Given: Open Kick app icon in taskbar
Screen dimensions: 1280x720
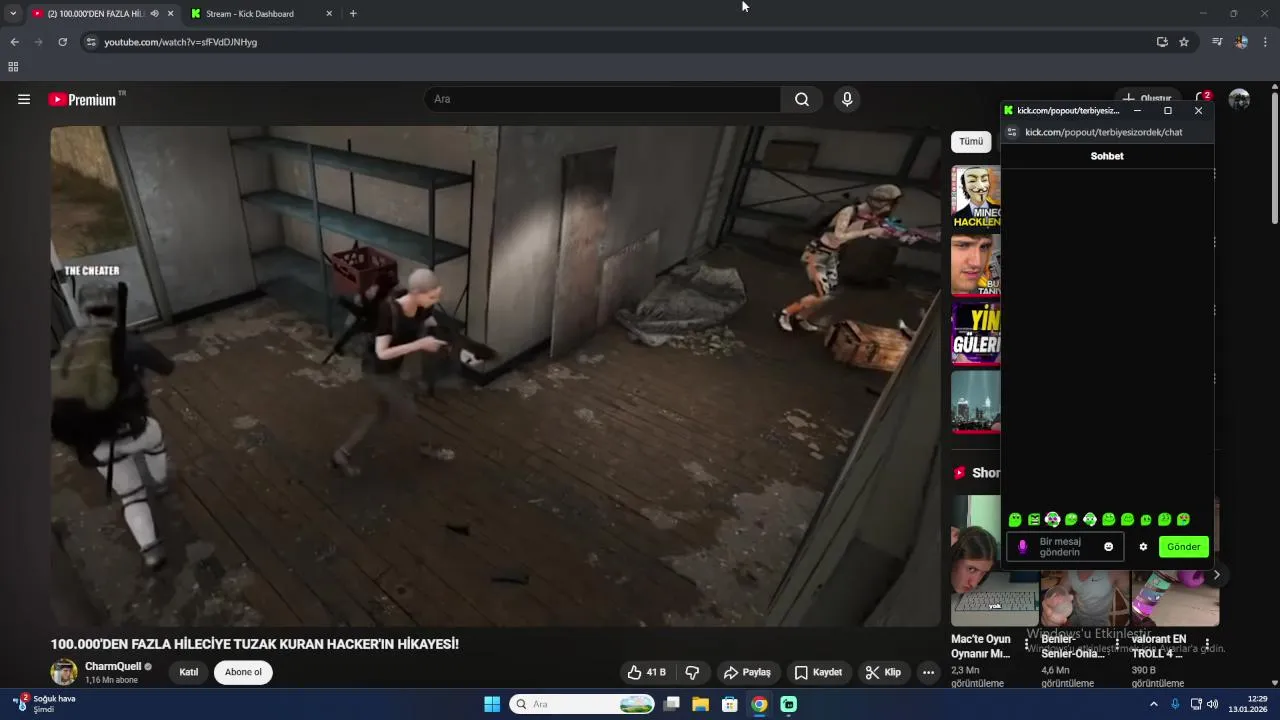Looking at the screenshot, I should [789, 704].
